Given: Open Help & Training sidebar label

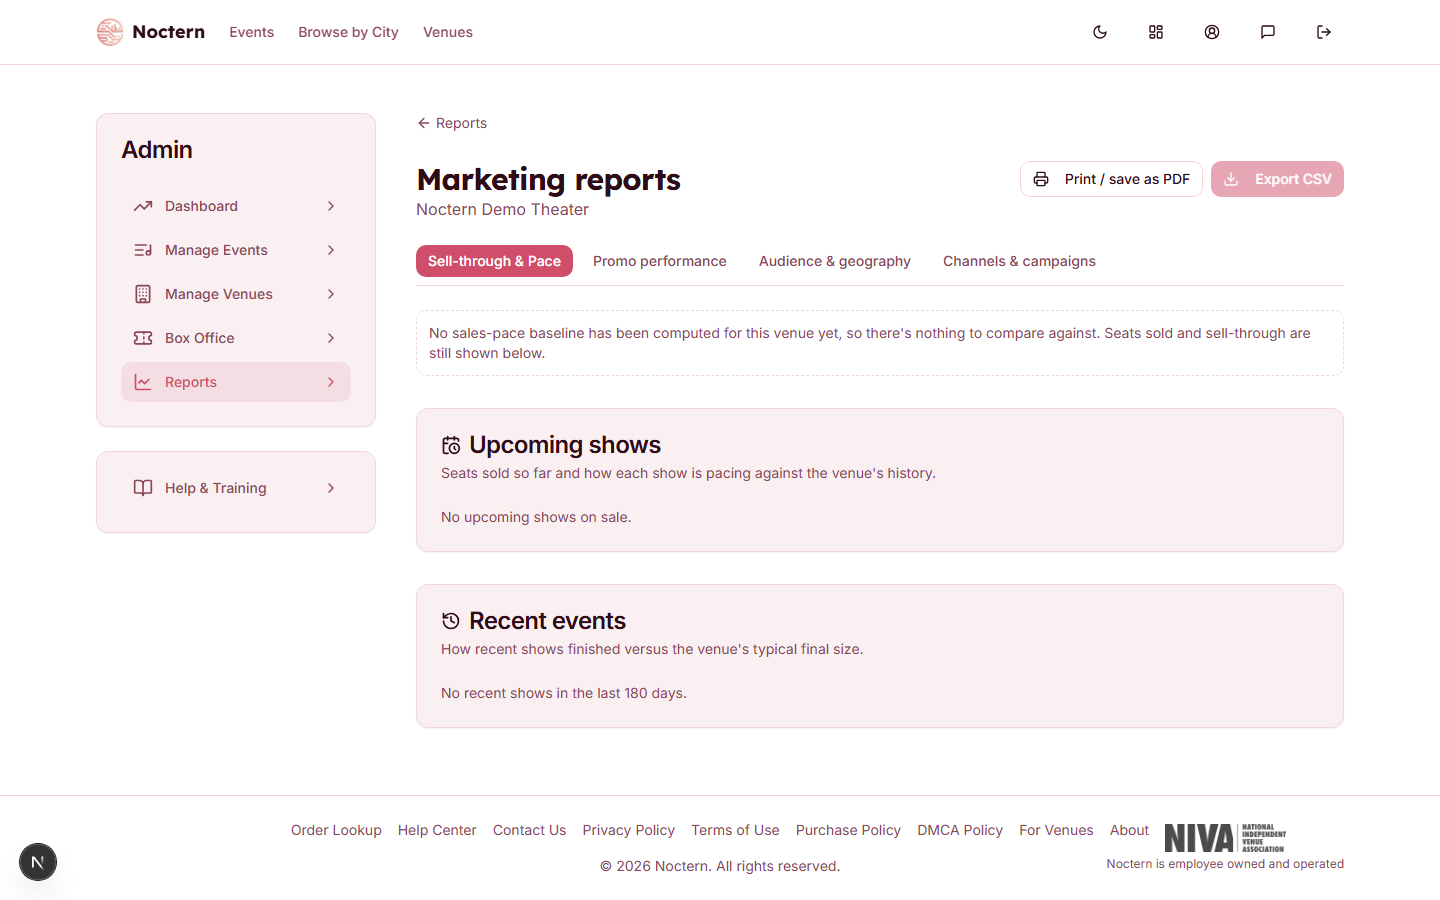Looking at the screenshot, I should [216, 488].
